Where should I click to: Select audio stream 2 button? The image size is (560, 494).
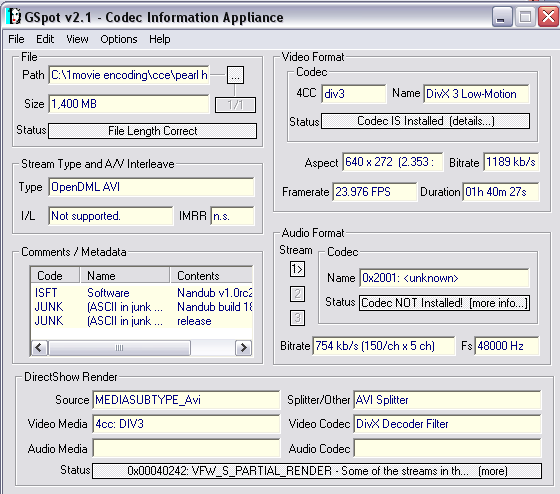[297, 294]
